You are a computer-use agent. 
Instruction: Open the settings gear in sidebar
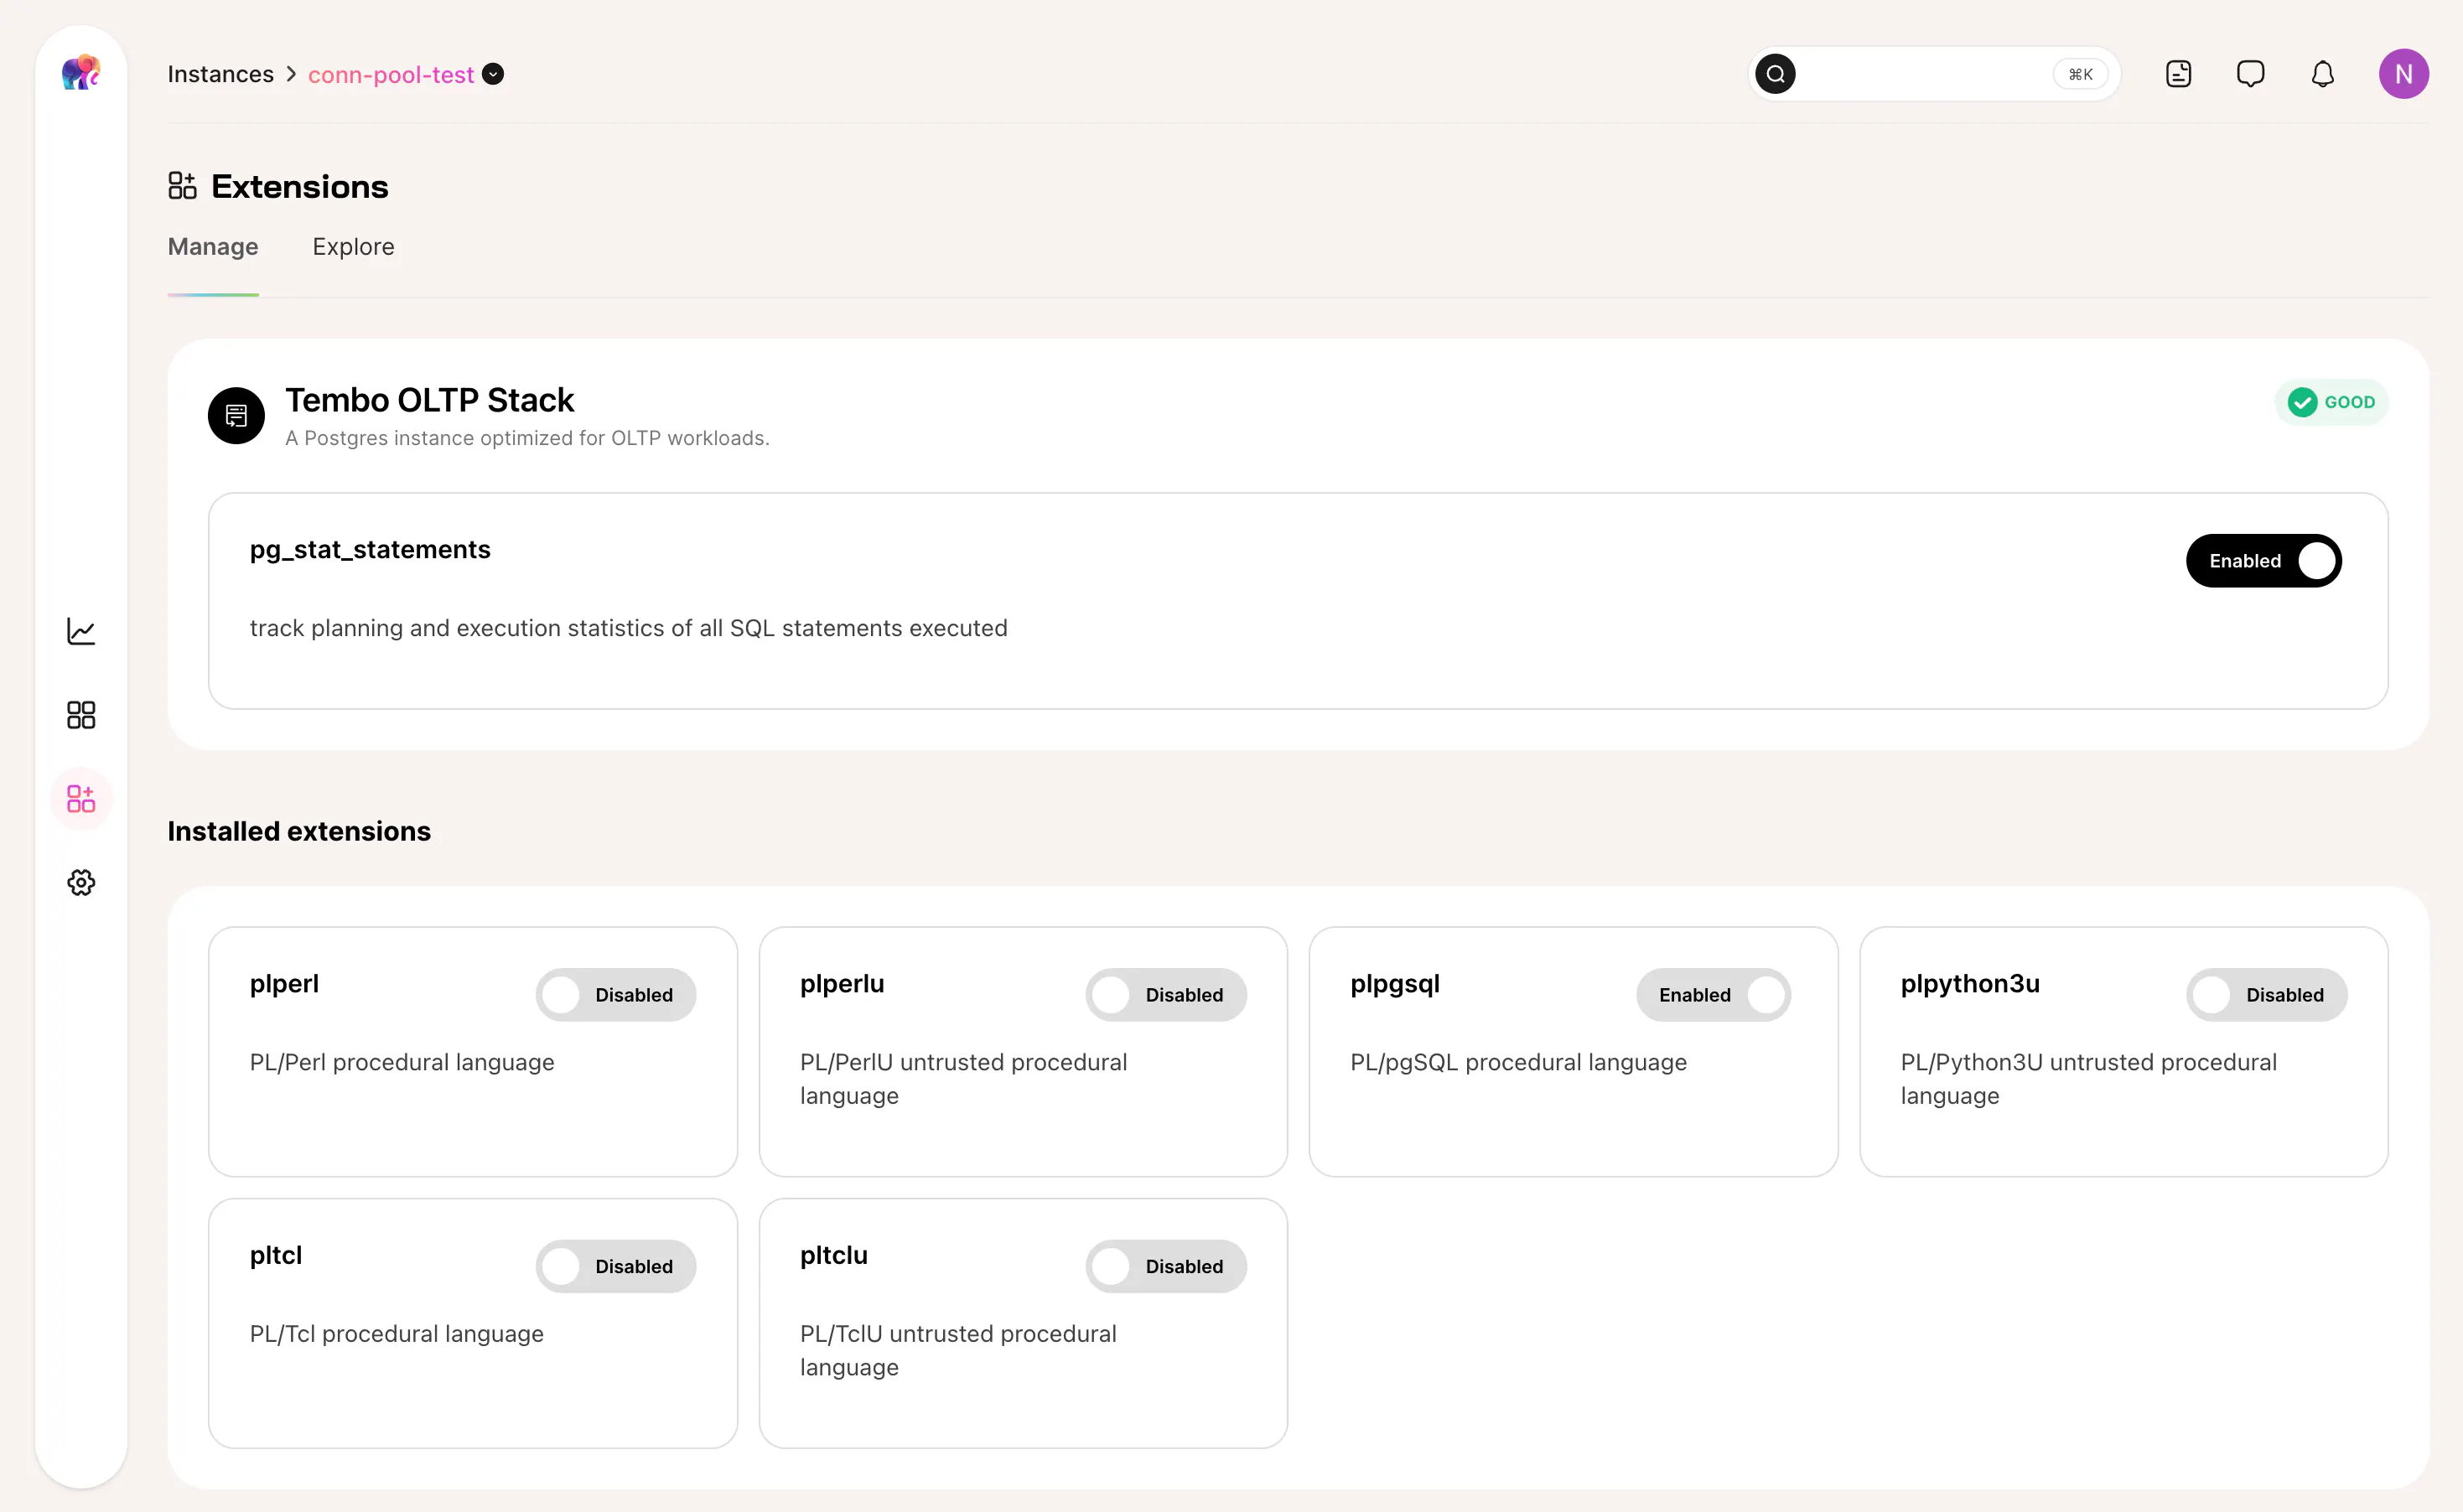tap(81, 883)
